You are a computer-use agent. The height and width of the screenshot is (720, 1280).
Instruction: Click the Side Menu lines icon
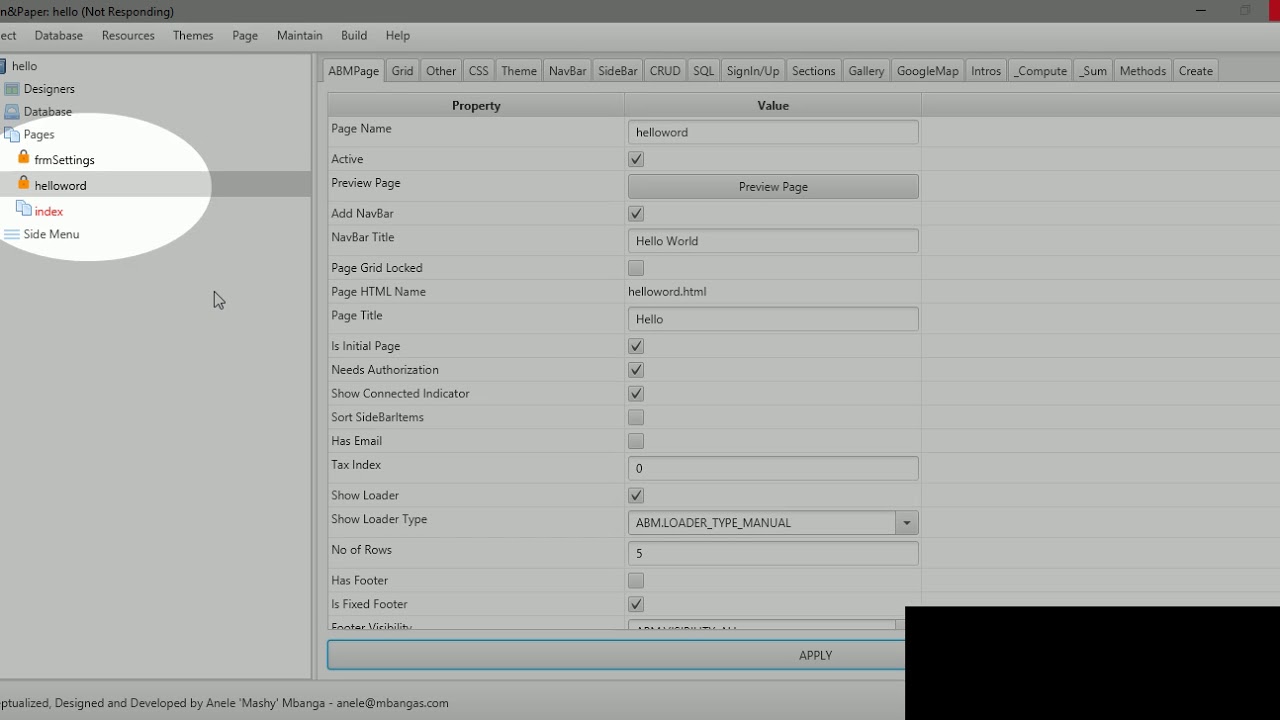pyautogui.click(x=12, y=234)
